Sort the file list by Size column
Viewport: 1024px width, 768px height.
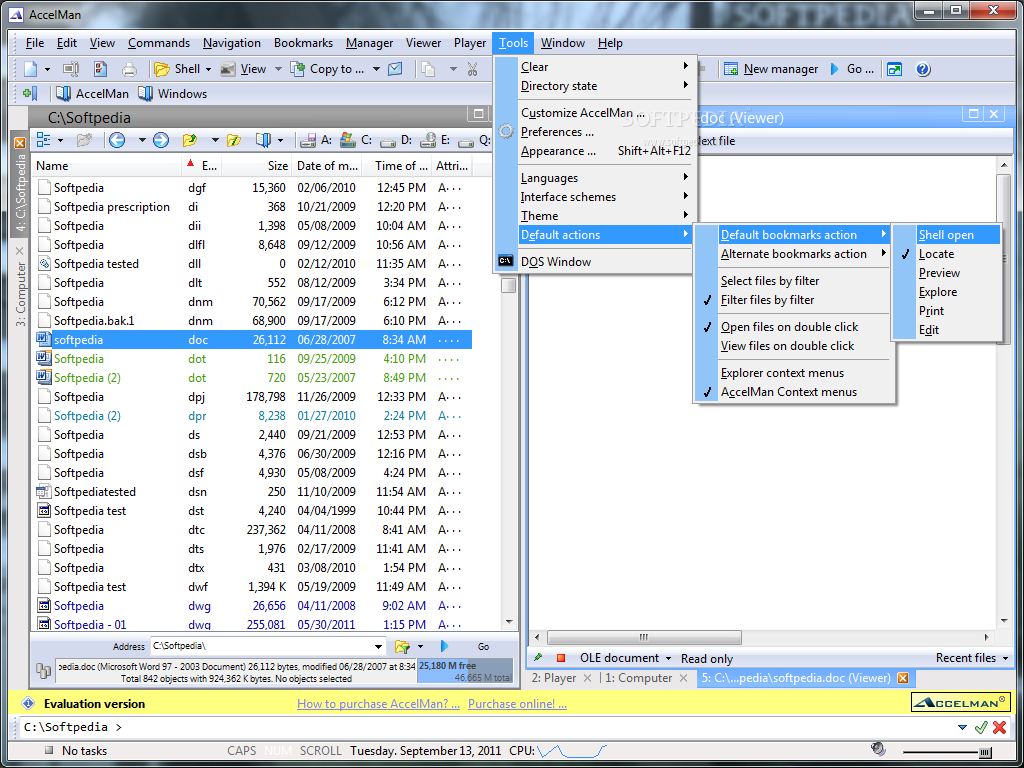258,166
